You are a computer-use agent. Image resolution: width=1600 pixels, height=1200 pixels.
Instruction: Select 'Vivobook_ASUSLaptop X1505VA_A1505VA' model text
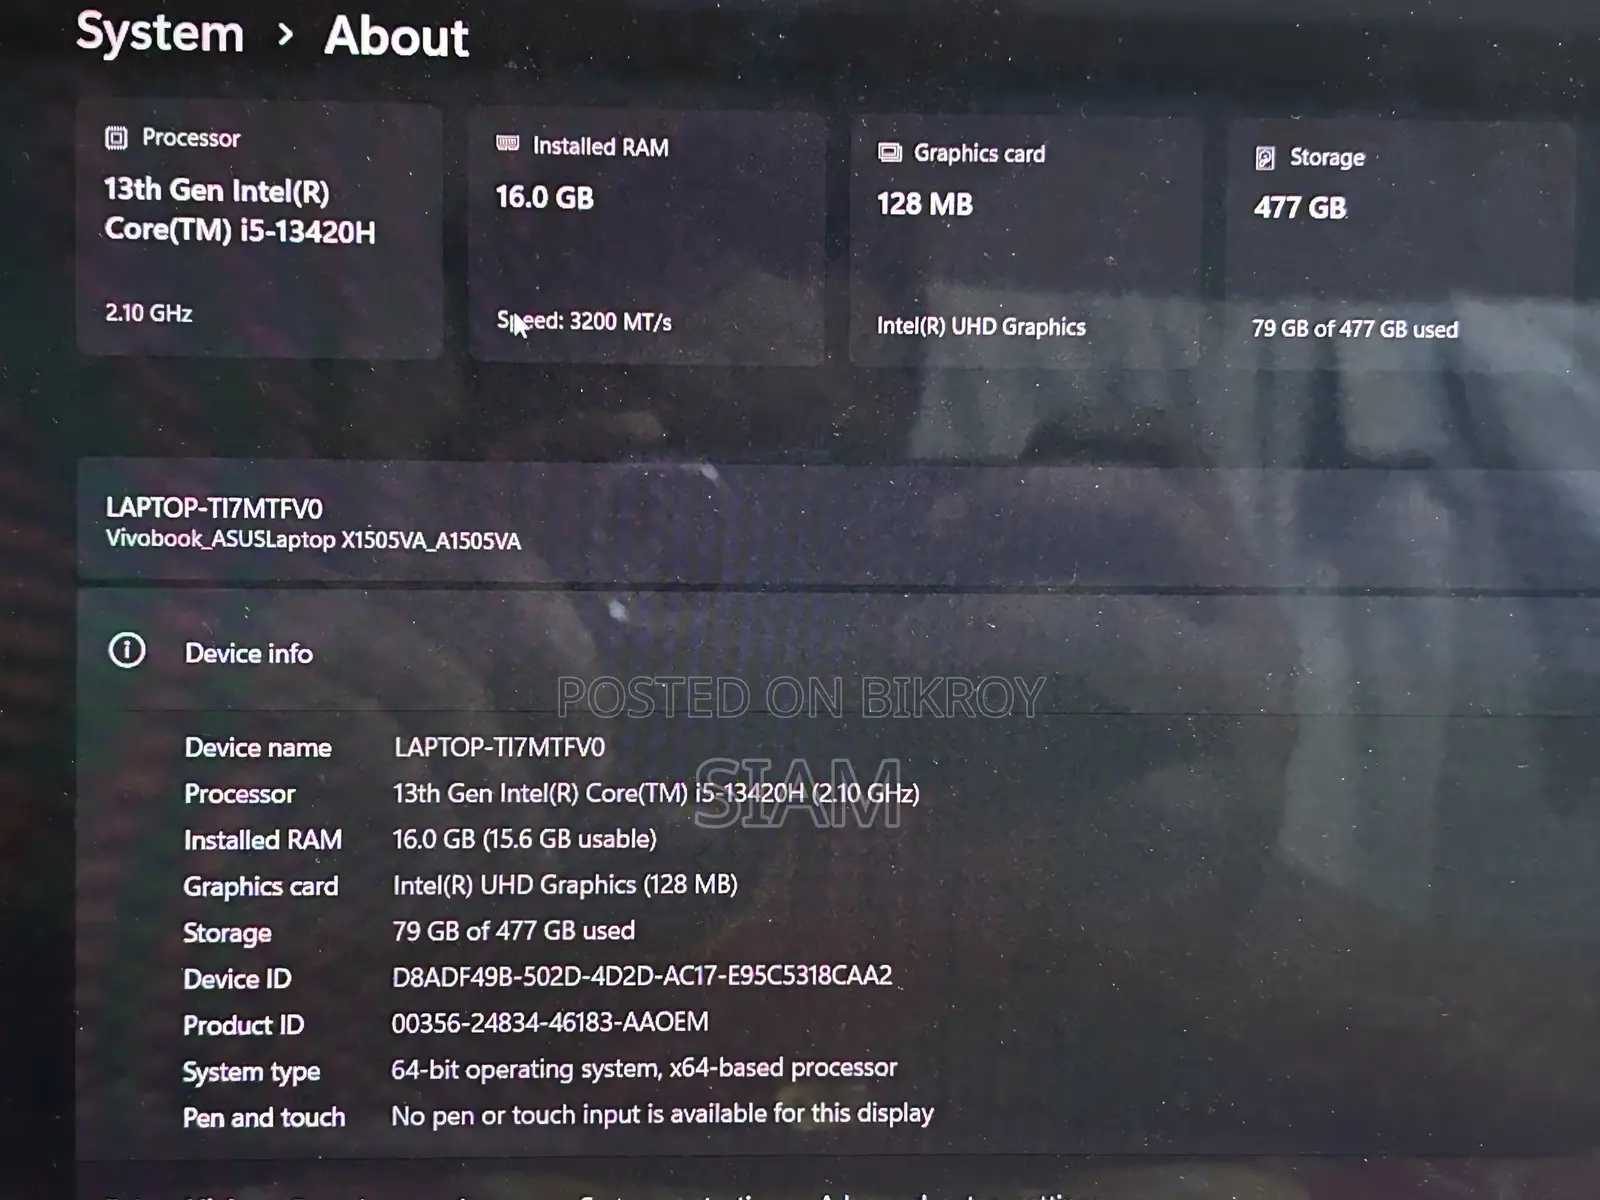[313, 540]
